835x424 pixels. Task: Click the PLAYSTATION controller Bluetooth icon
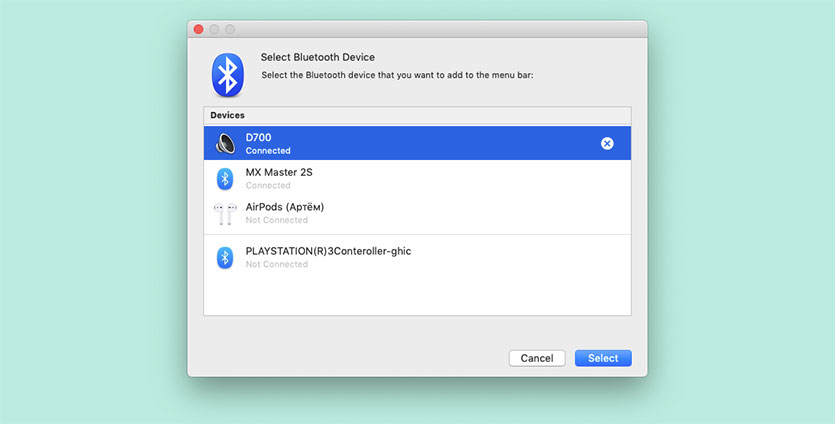click(225, 258)
